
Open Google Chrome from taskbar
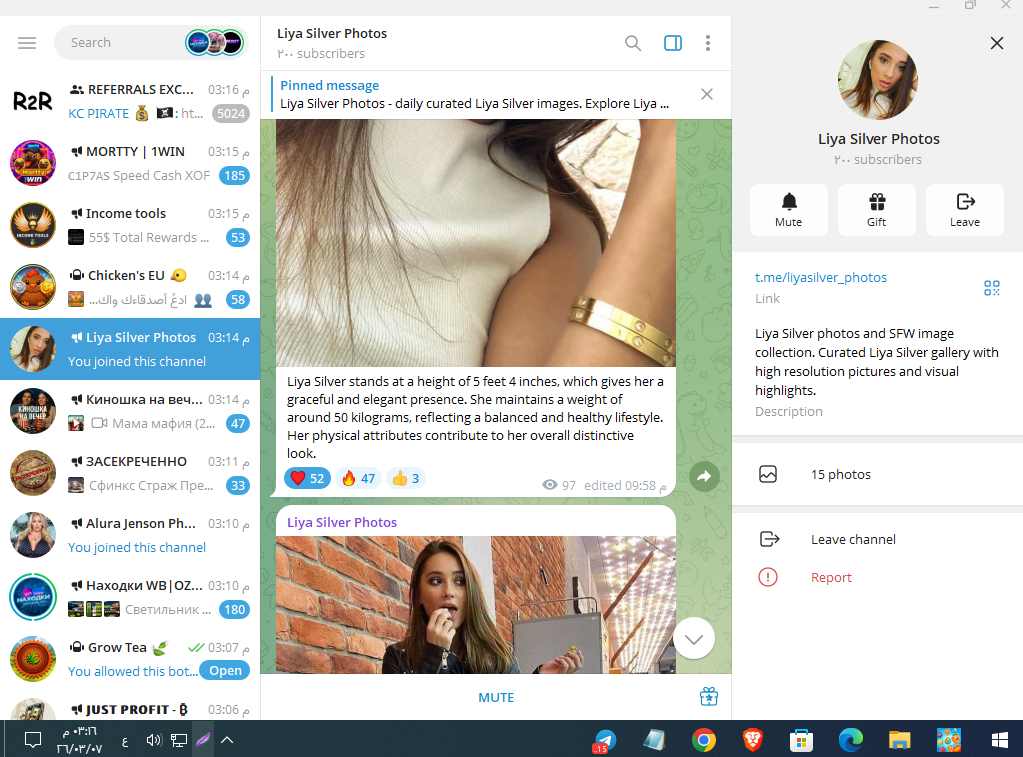[704, 740]
